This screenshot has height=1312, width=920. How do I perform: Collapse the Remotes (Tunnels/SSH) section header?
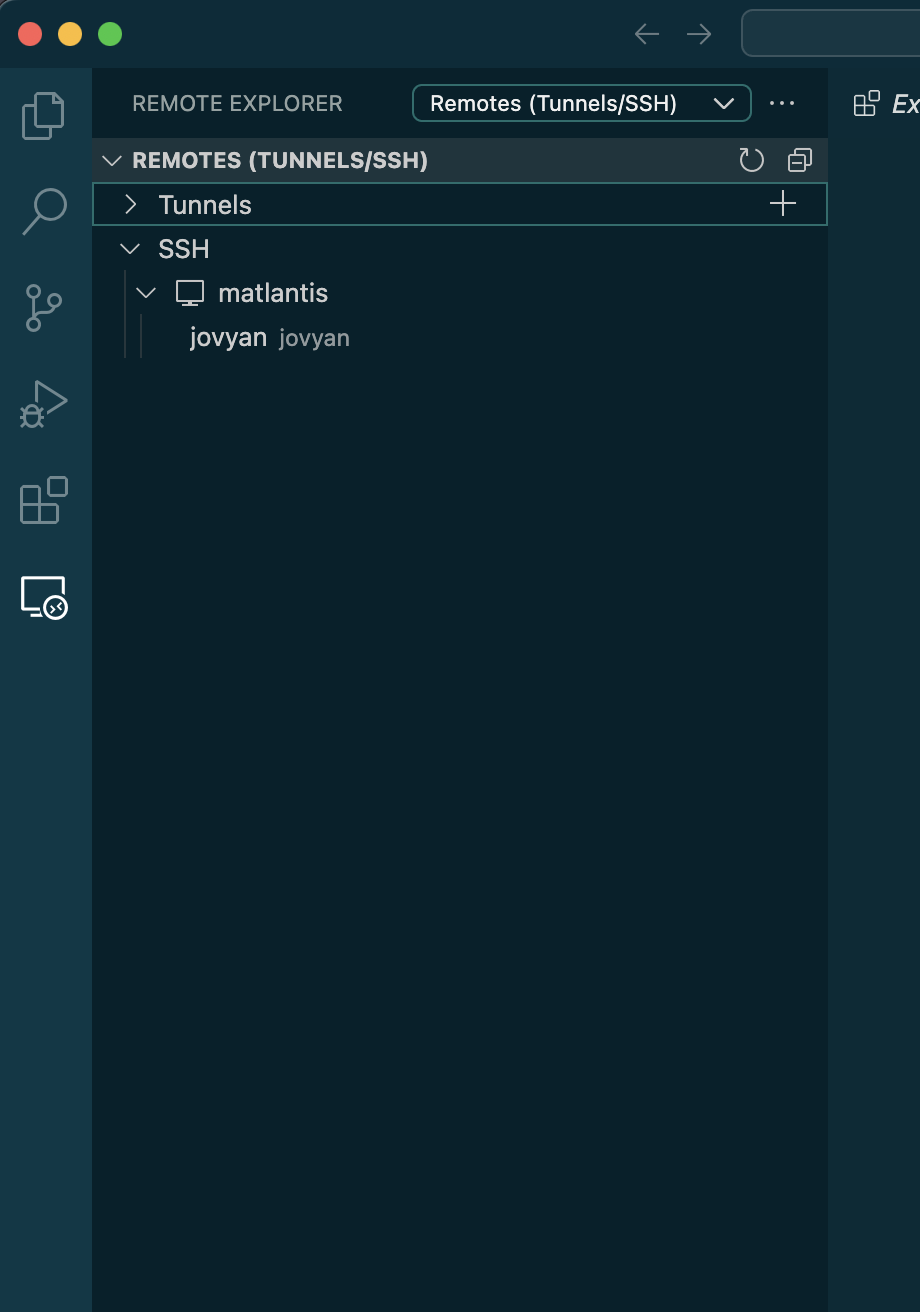click(113, 161)
